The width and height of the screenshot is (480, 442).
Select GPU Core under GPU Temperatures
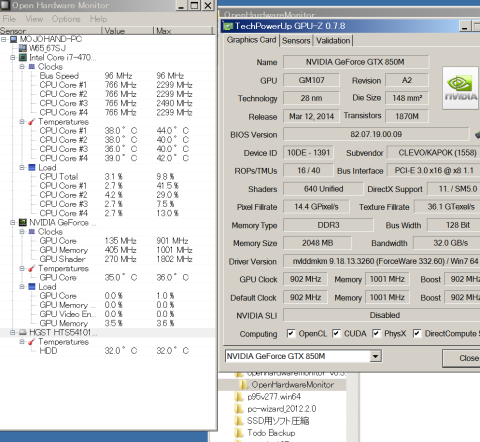[107, 277]
